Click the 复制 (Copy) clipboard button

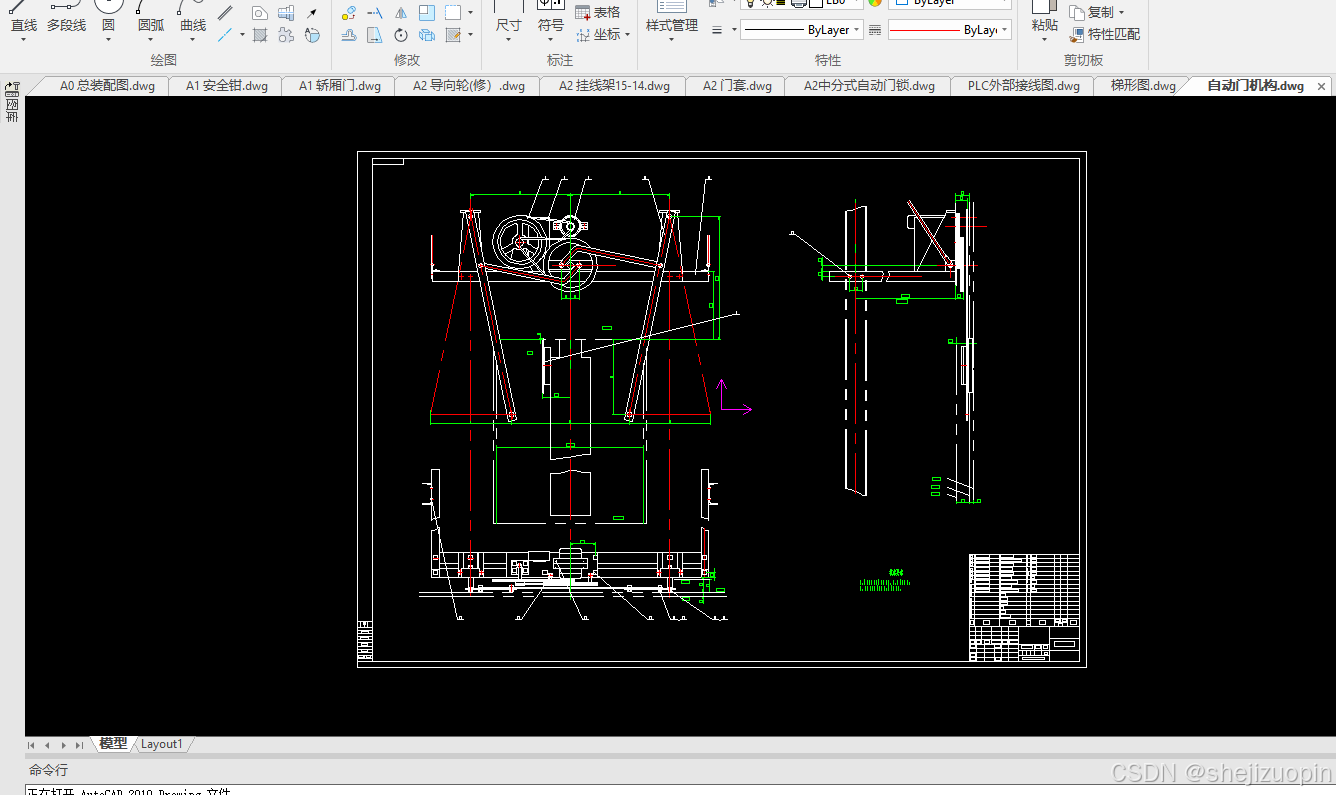click(x=1092, y=12)
